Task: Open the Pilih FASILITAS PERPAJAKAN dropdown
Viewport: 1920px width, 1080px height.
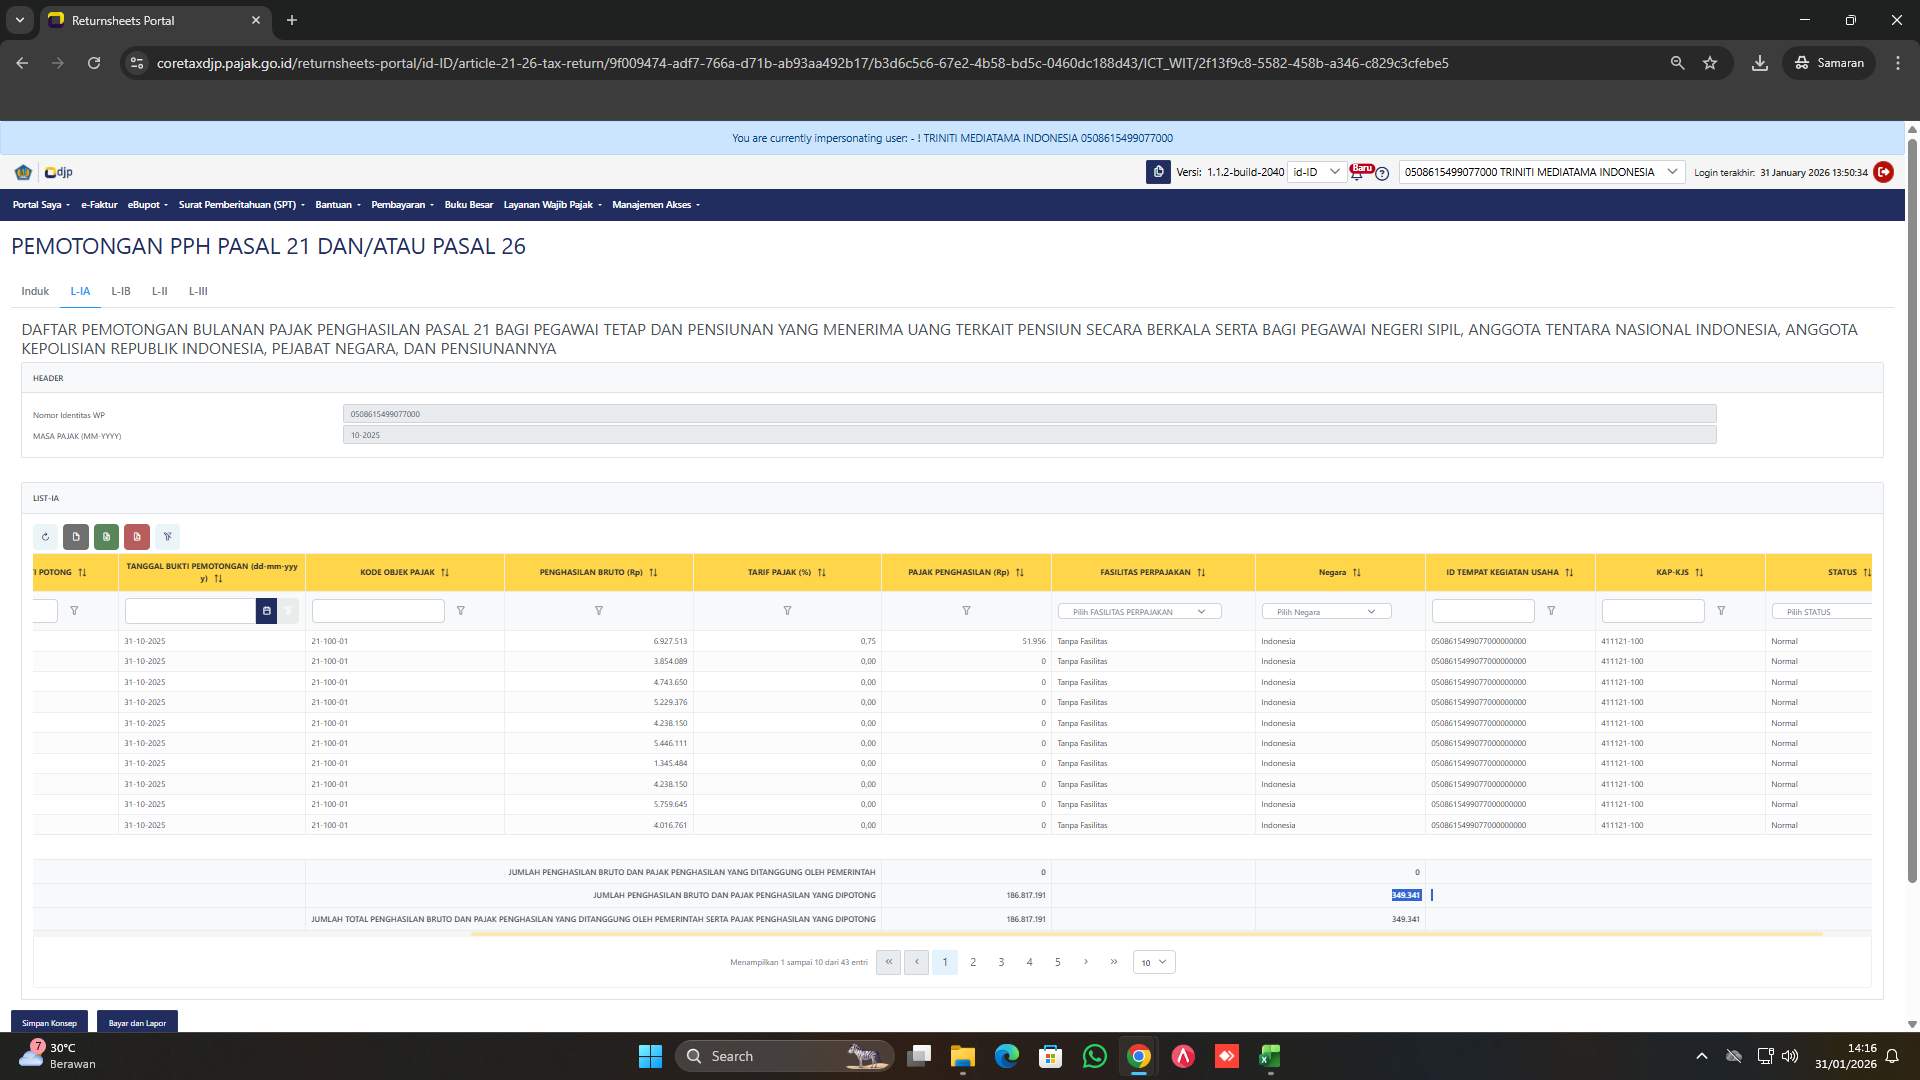Action: click(x=1139, y=611)
